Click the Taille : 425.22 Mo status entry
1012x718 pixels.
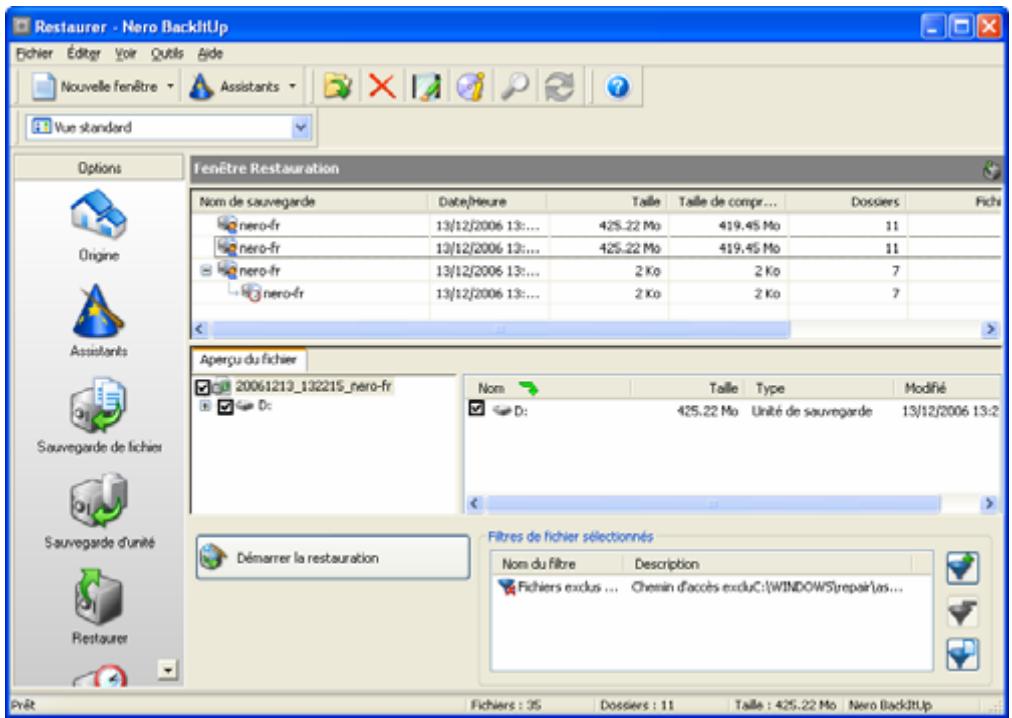pos(785,705)
